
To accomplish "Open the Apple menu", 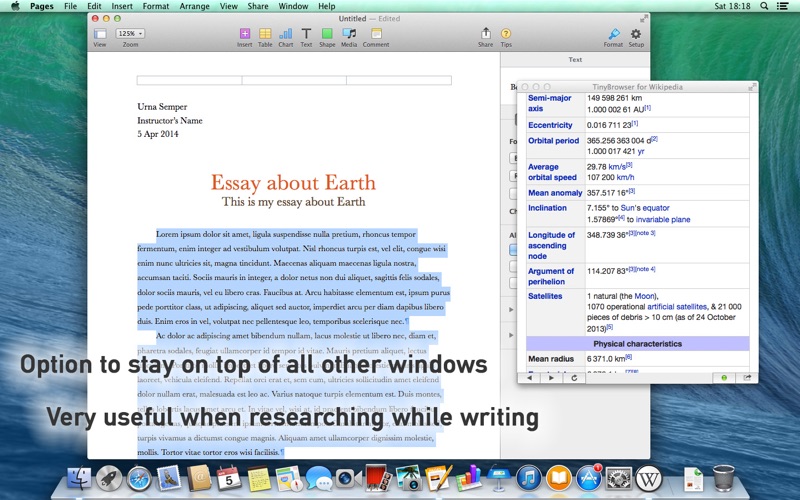I will [15, 6].
